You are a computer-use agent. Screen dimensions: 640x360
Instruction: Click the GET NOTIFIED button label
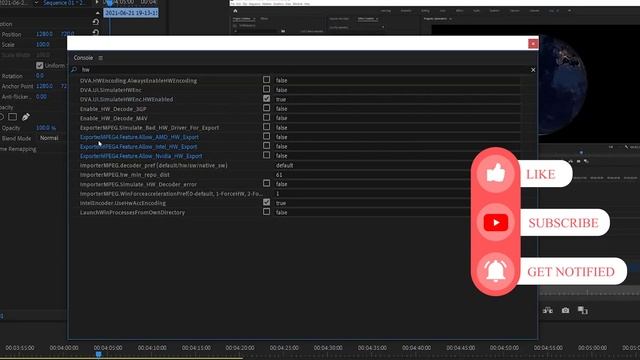(571, 272)
